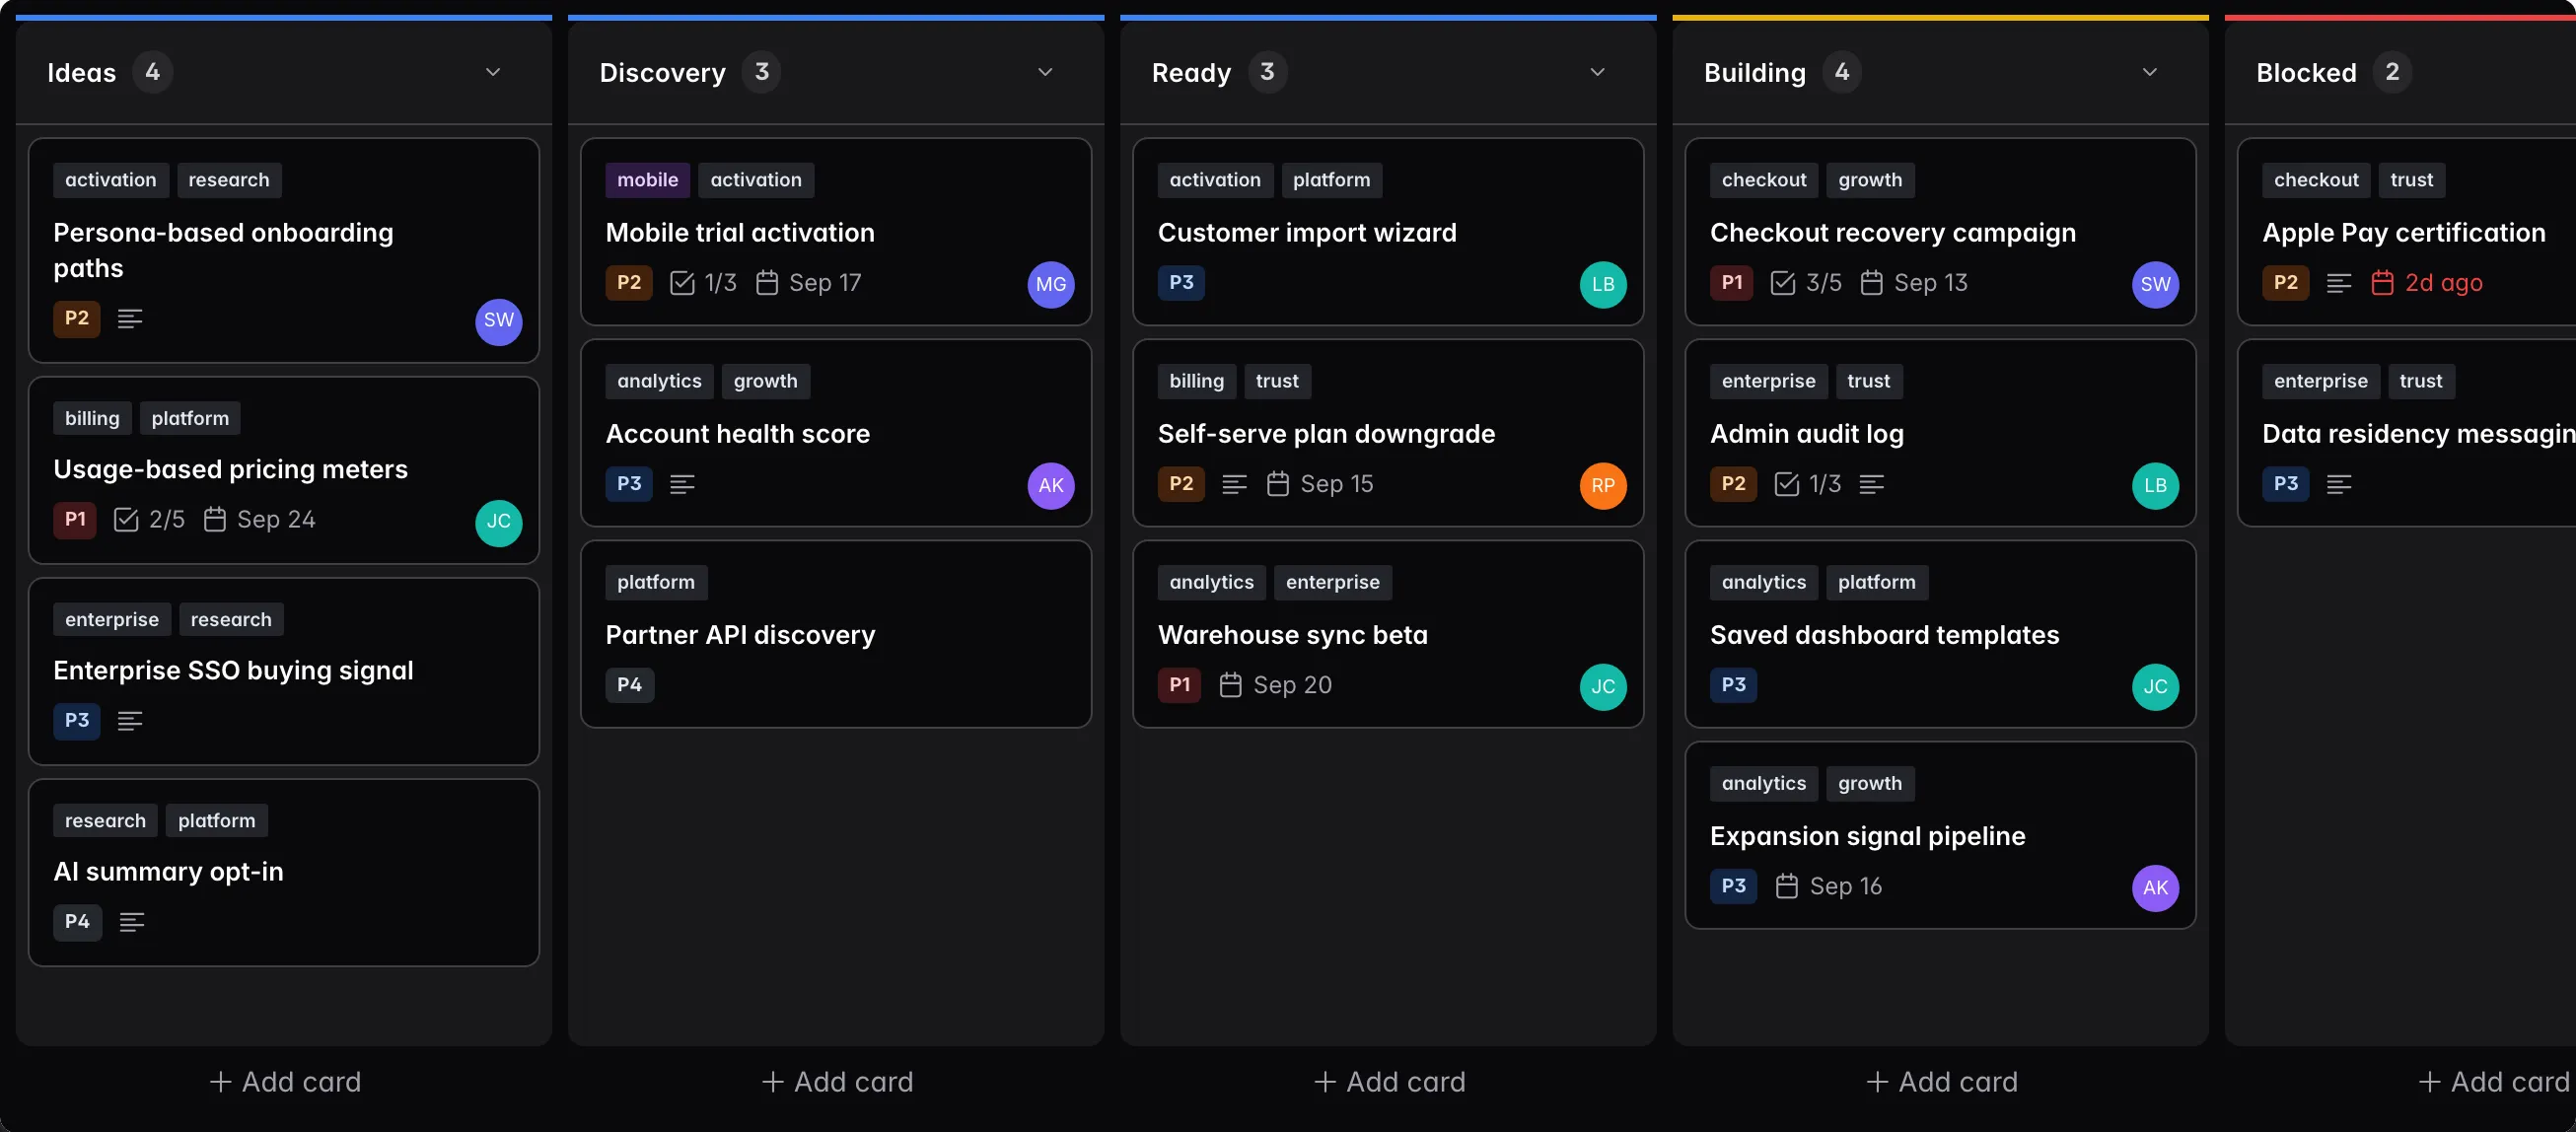Screen dimensions: 2576x1132
Task: Click red overdue calendar icon on Apple Pay certification
Action: (x=2382, y=283)
